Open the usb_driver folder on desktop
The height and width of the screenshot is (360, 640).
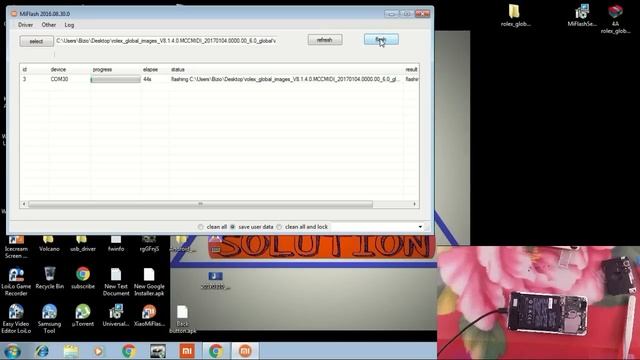[82, 244]
